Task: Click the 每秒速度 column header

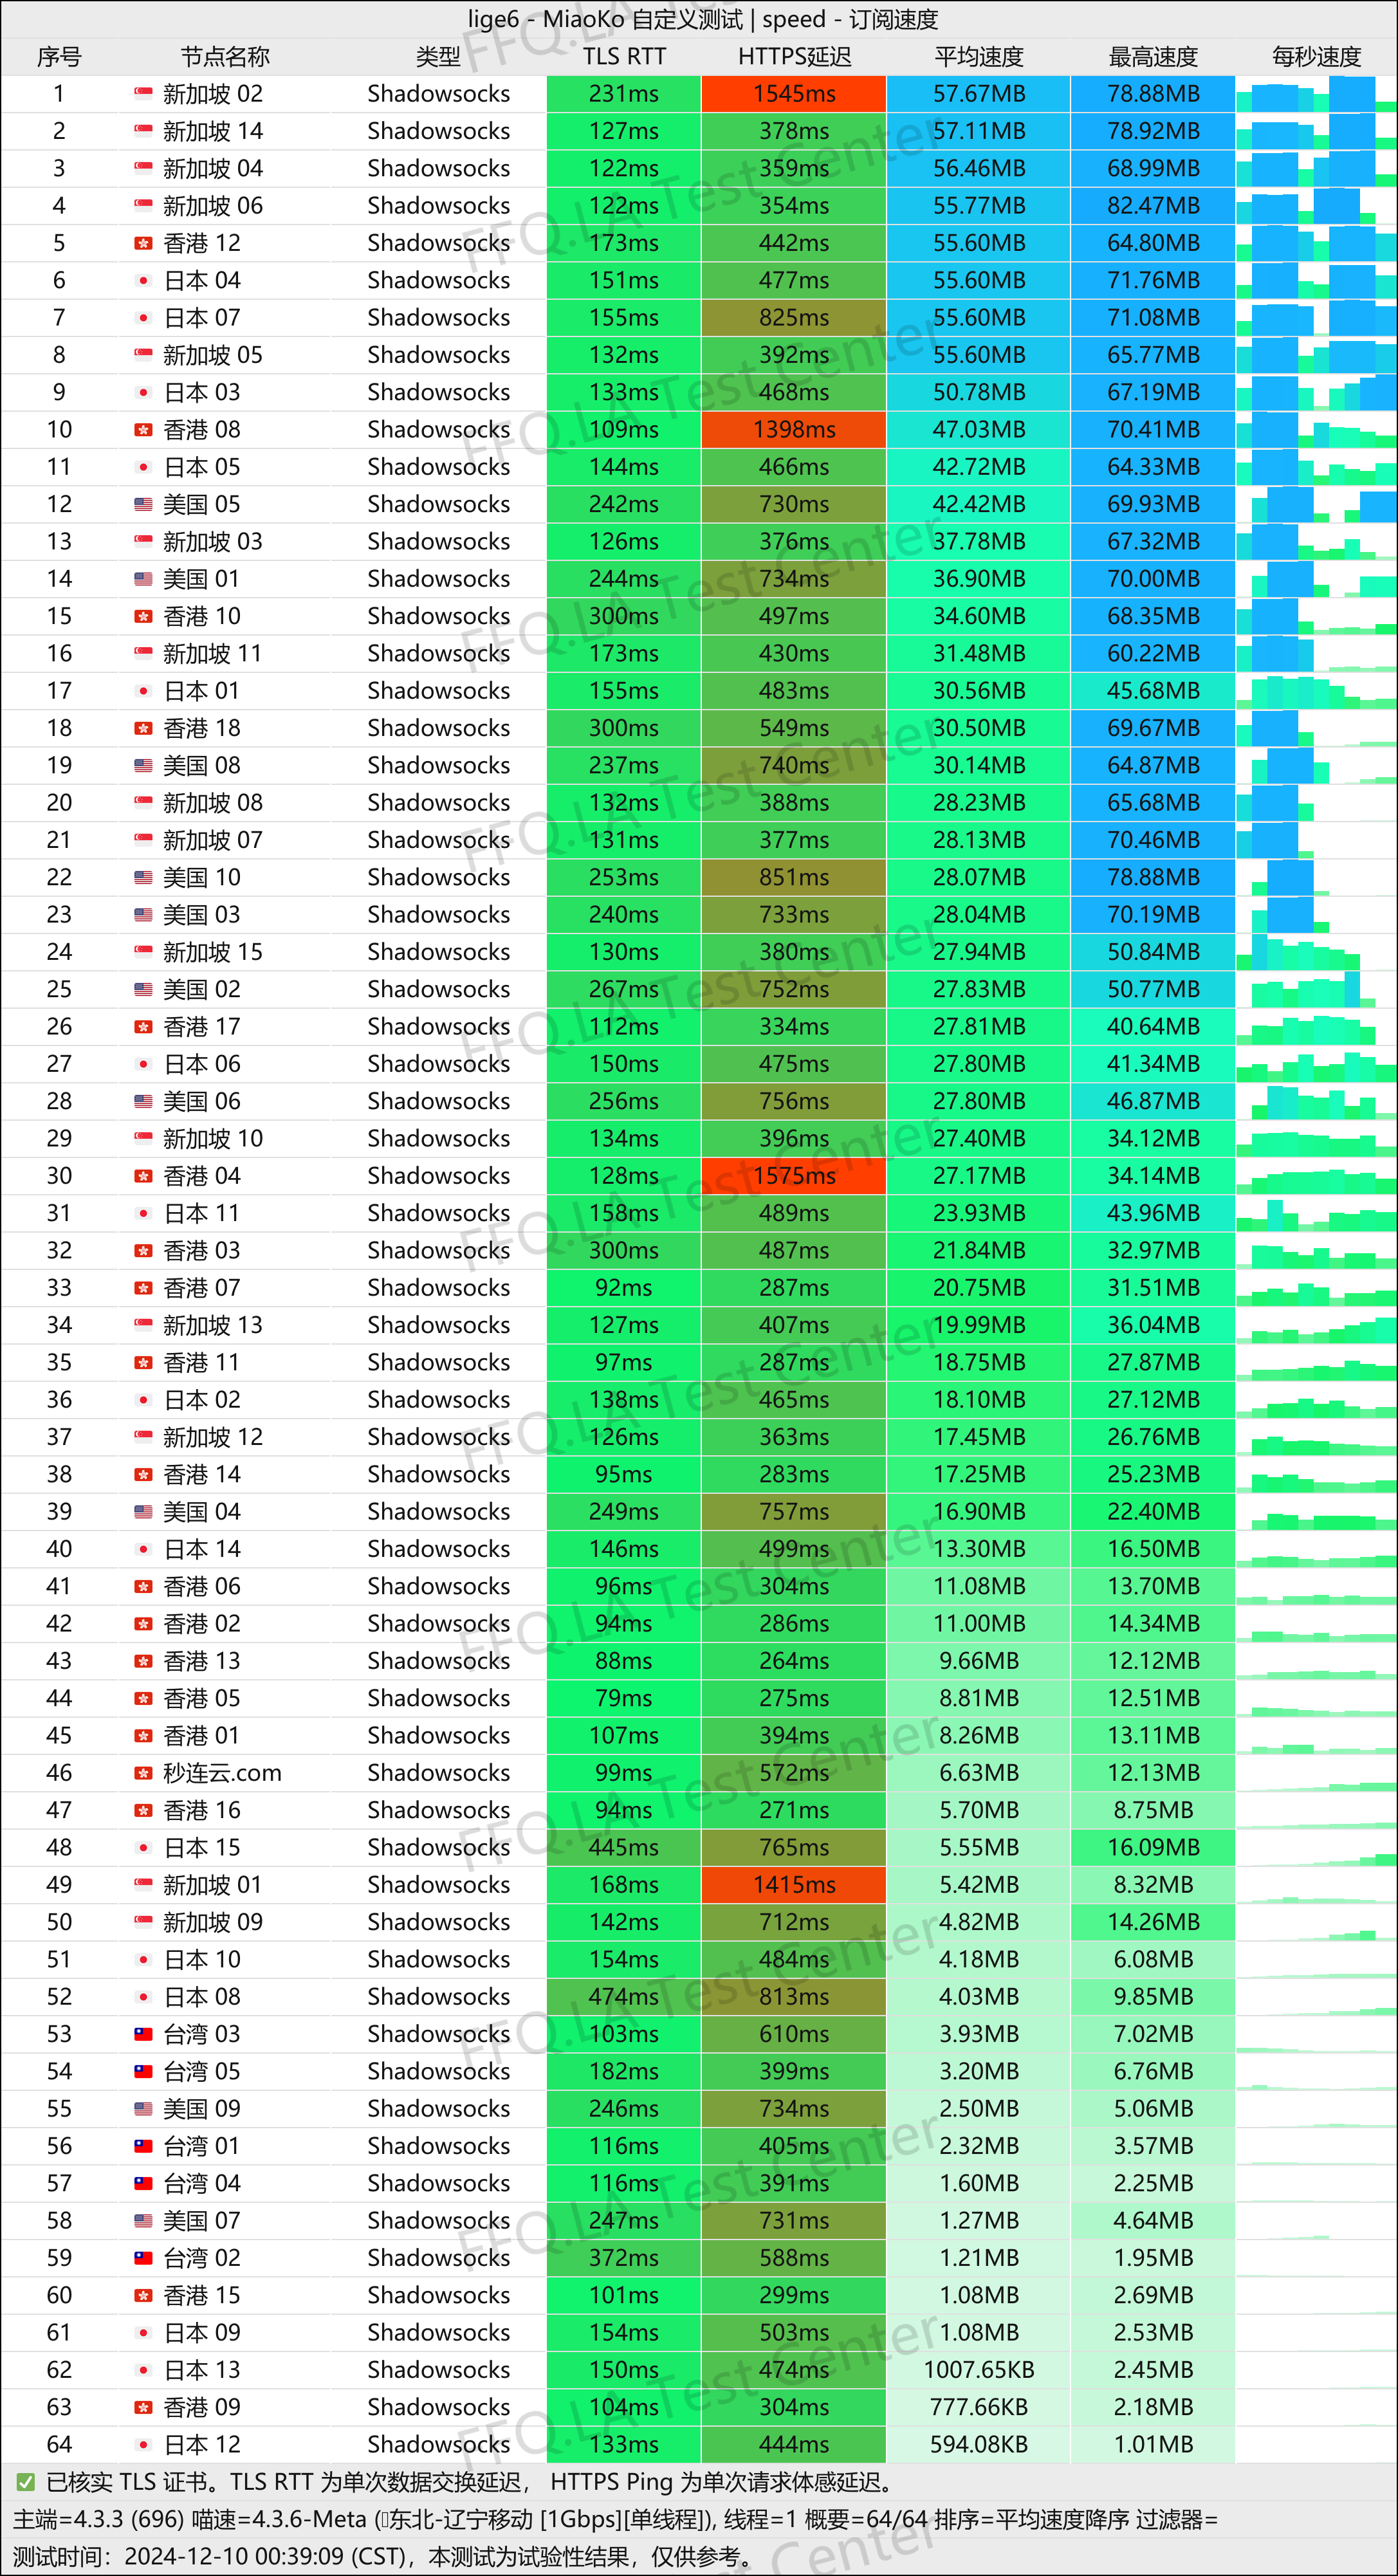Action: tap(1316, 57)
